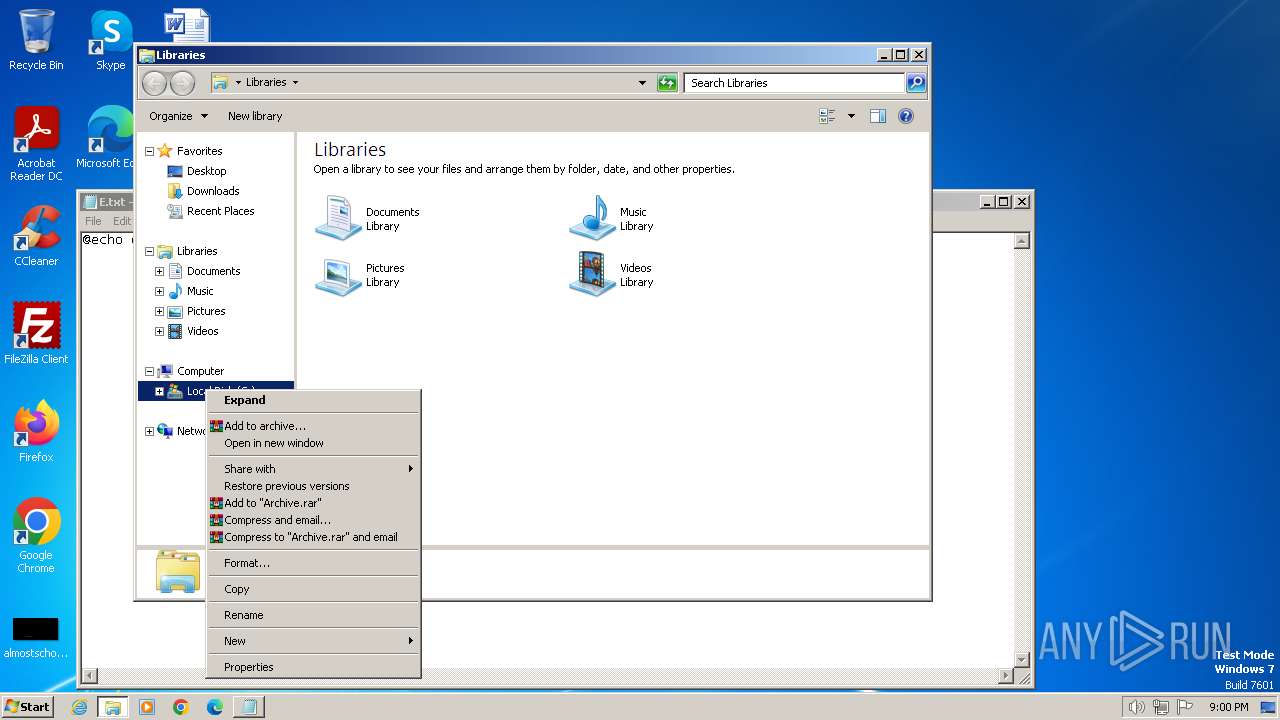
Task: Click Windows Media Player taskbar icon
Action: 147,707
